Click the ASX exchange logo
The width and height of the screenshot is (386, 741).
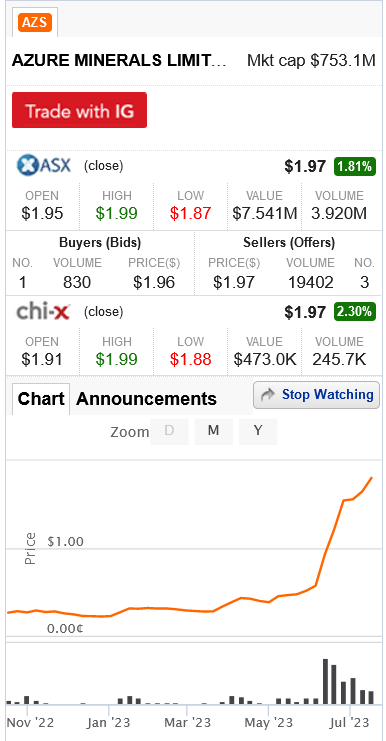44,165
